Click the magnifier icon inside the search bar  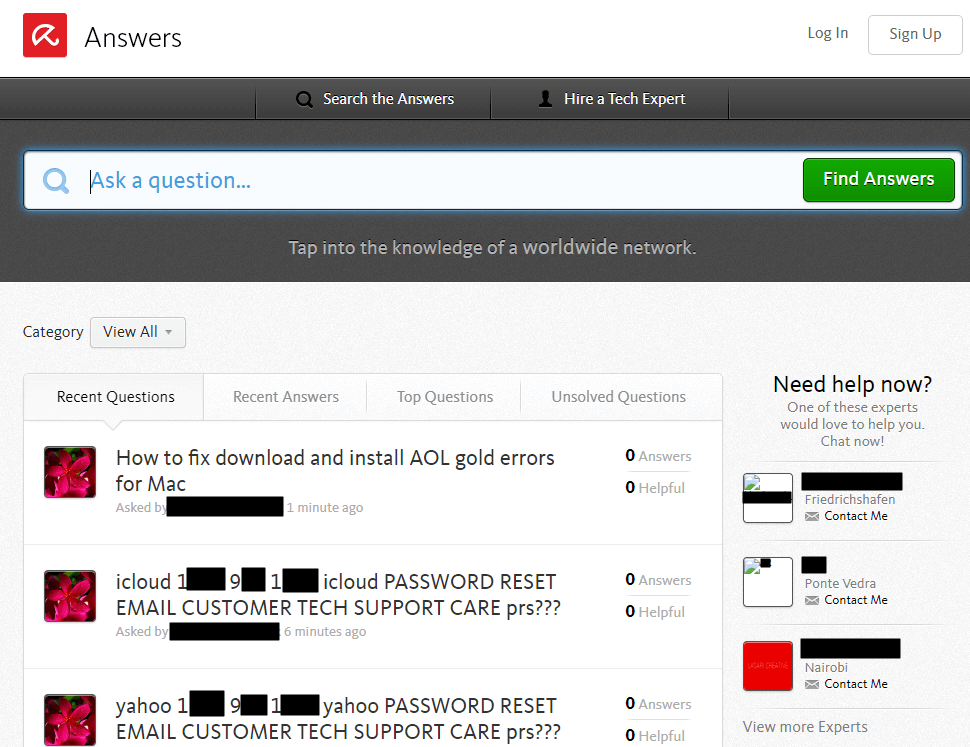pos(55,180)
